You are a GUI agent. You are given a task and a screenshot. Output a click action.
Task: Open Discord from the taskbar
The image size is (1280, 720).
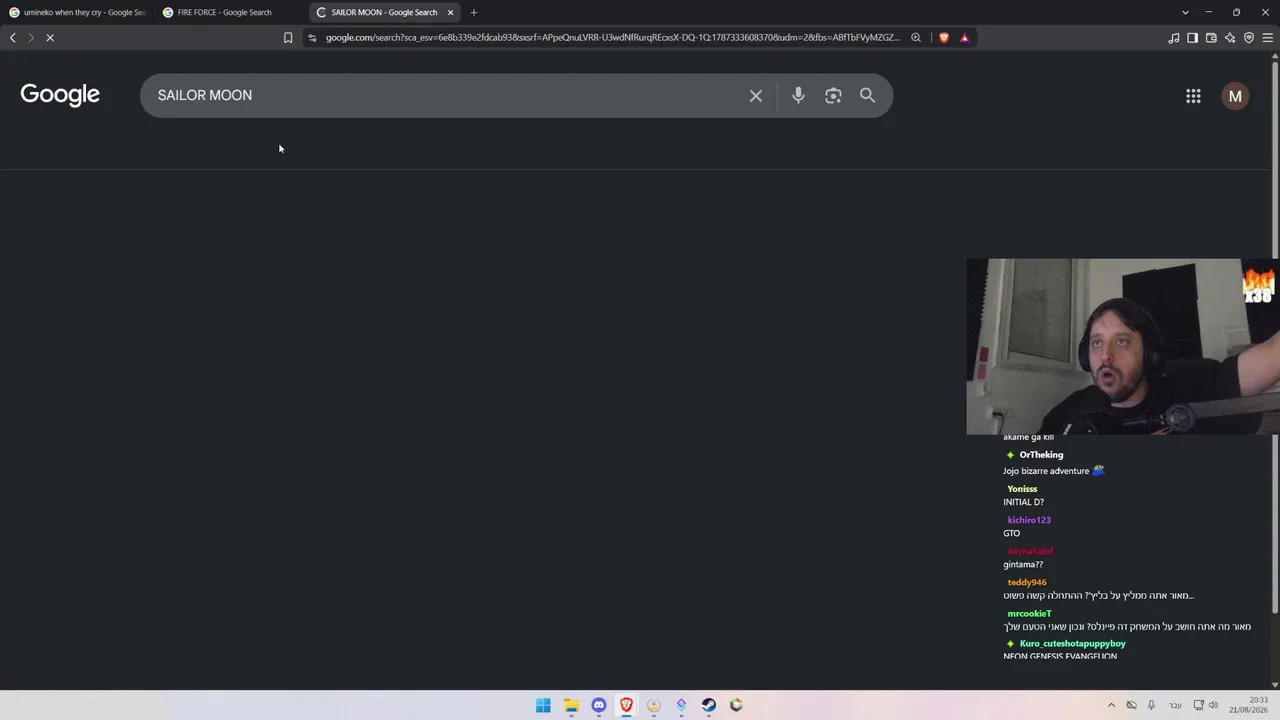pyautogui.click(x=598, y=705)
